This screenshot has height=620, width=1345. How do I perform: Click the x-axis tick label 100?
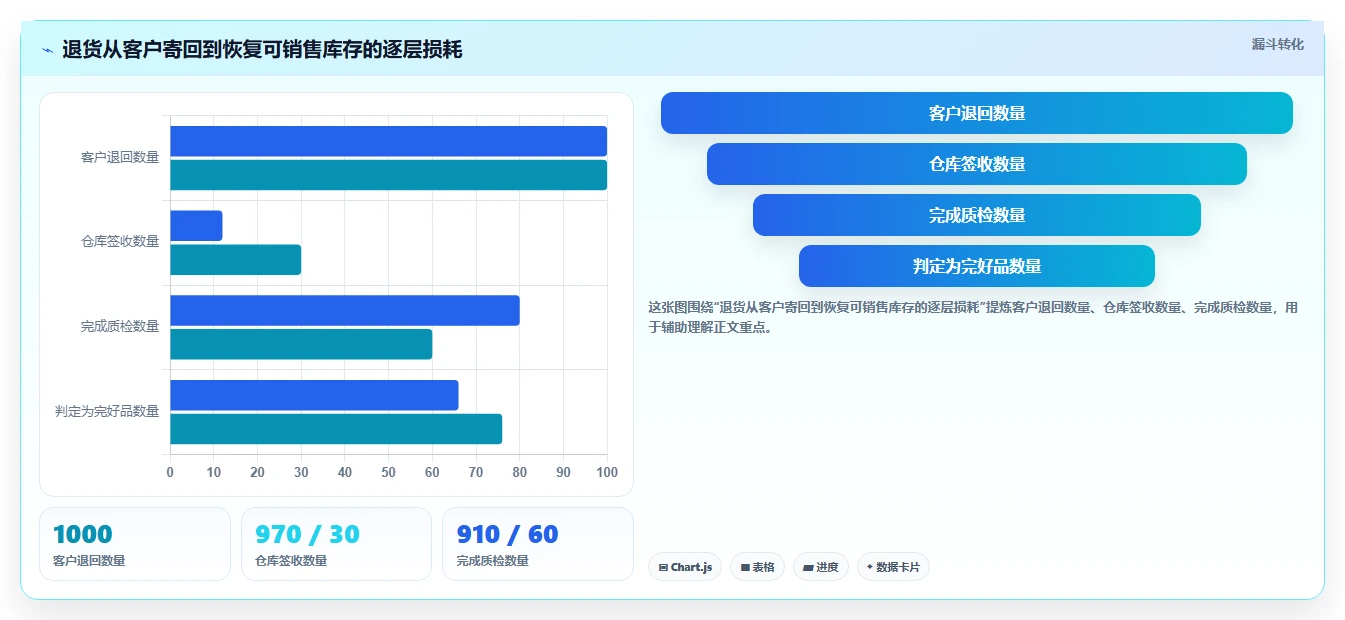606,472
